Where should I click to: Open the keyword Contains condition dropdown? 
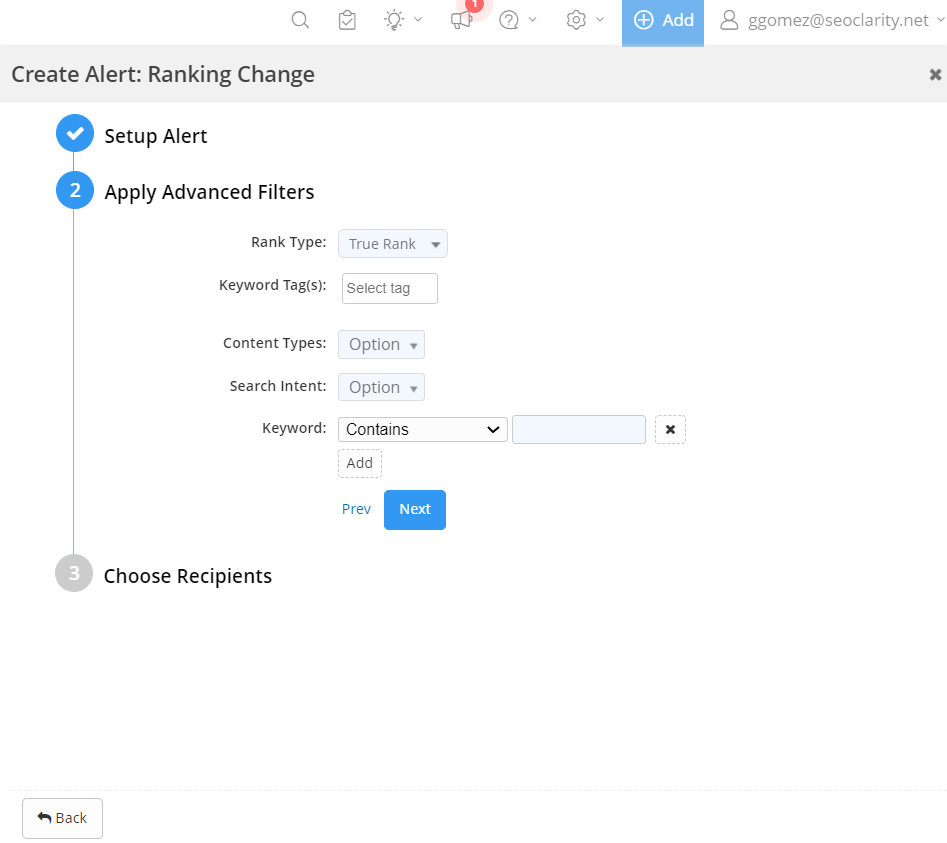[x=422, y=429]
